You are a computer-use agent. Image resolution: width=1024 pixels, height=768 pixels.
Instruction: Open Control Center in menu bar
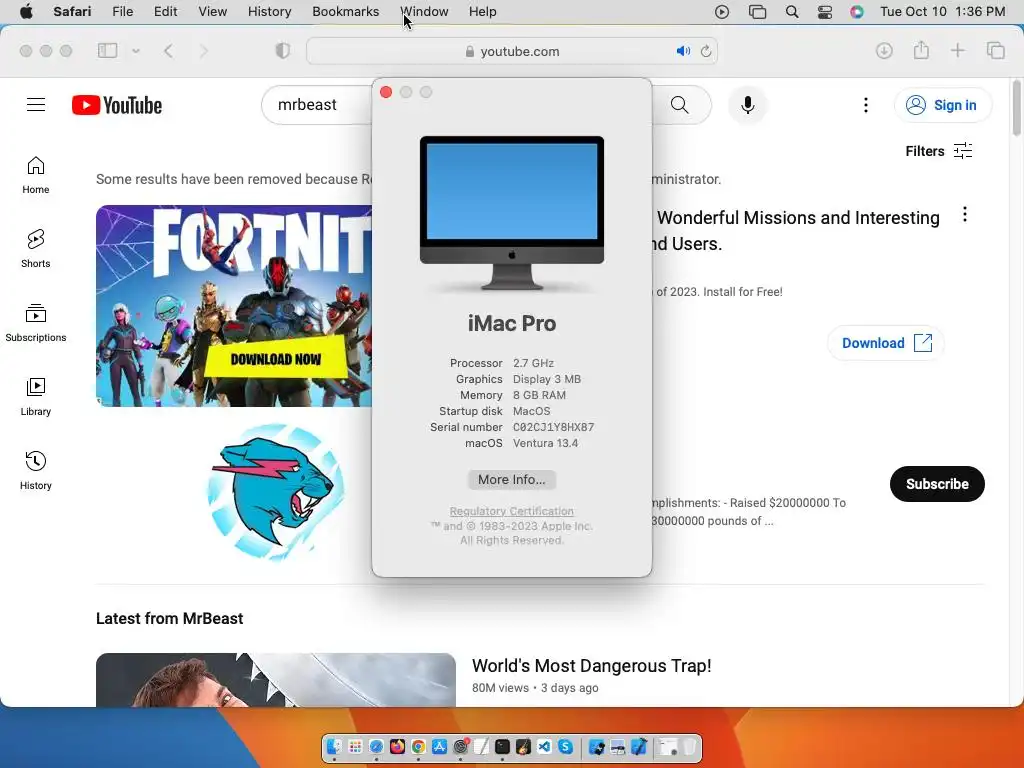825,12
